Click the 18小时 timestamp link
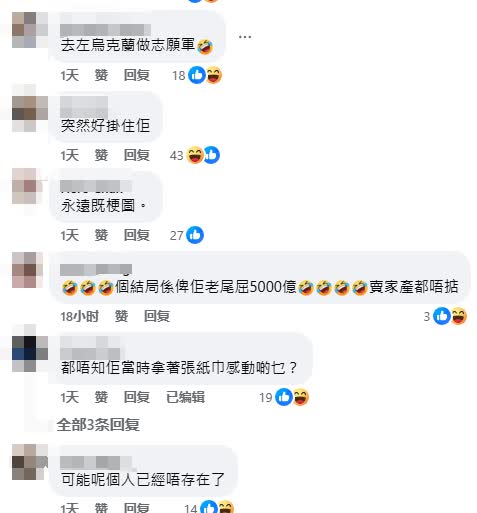477x513 pixels. (x=79, y=316)
